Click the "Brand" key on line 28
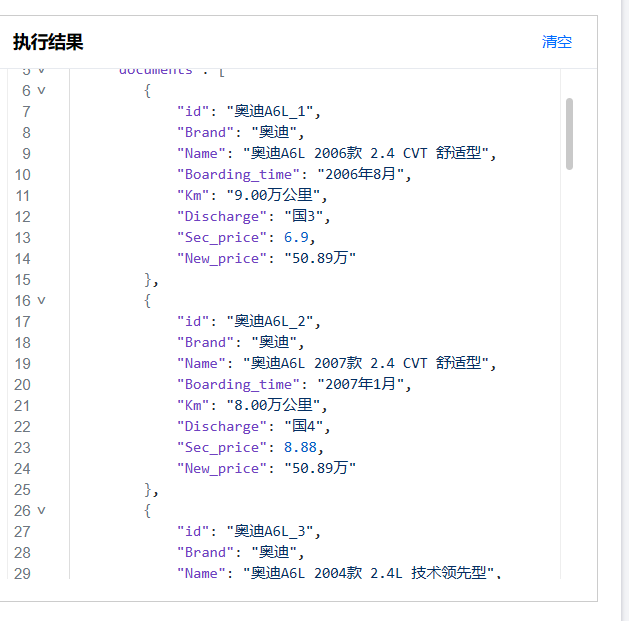 [205, 552]
